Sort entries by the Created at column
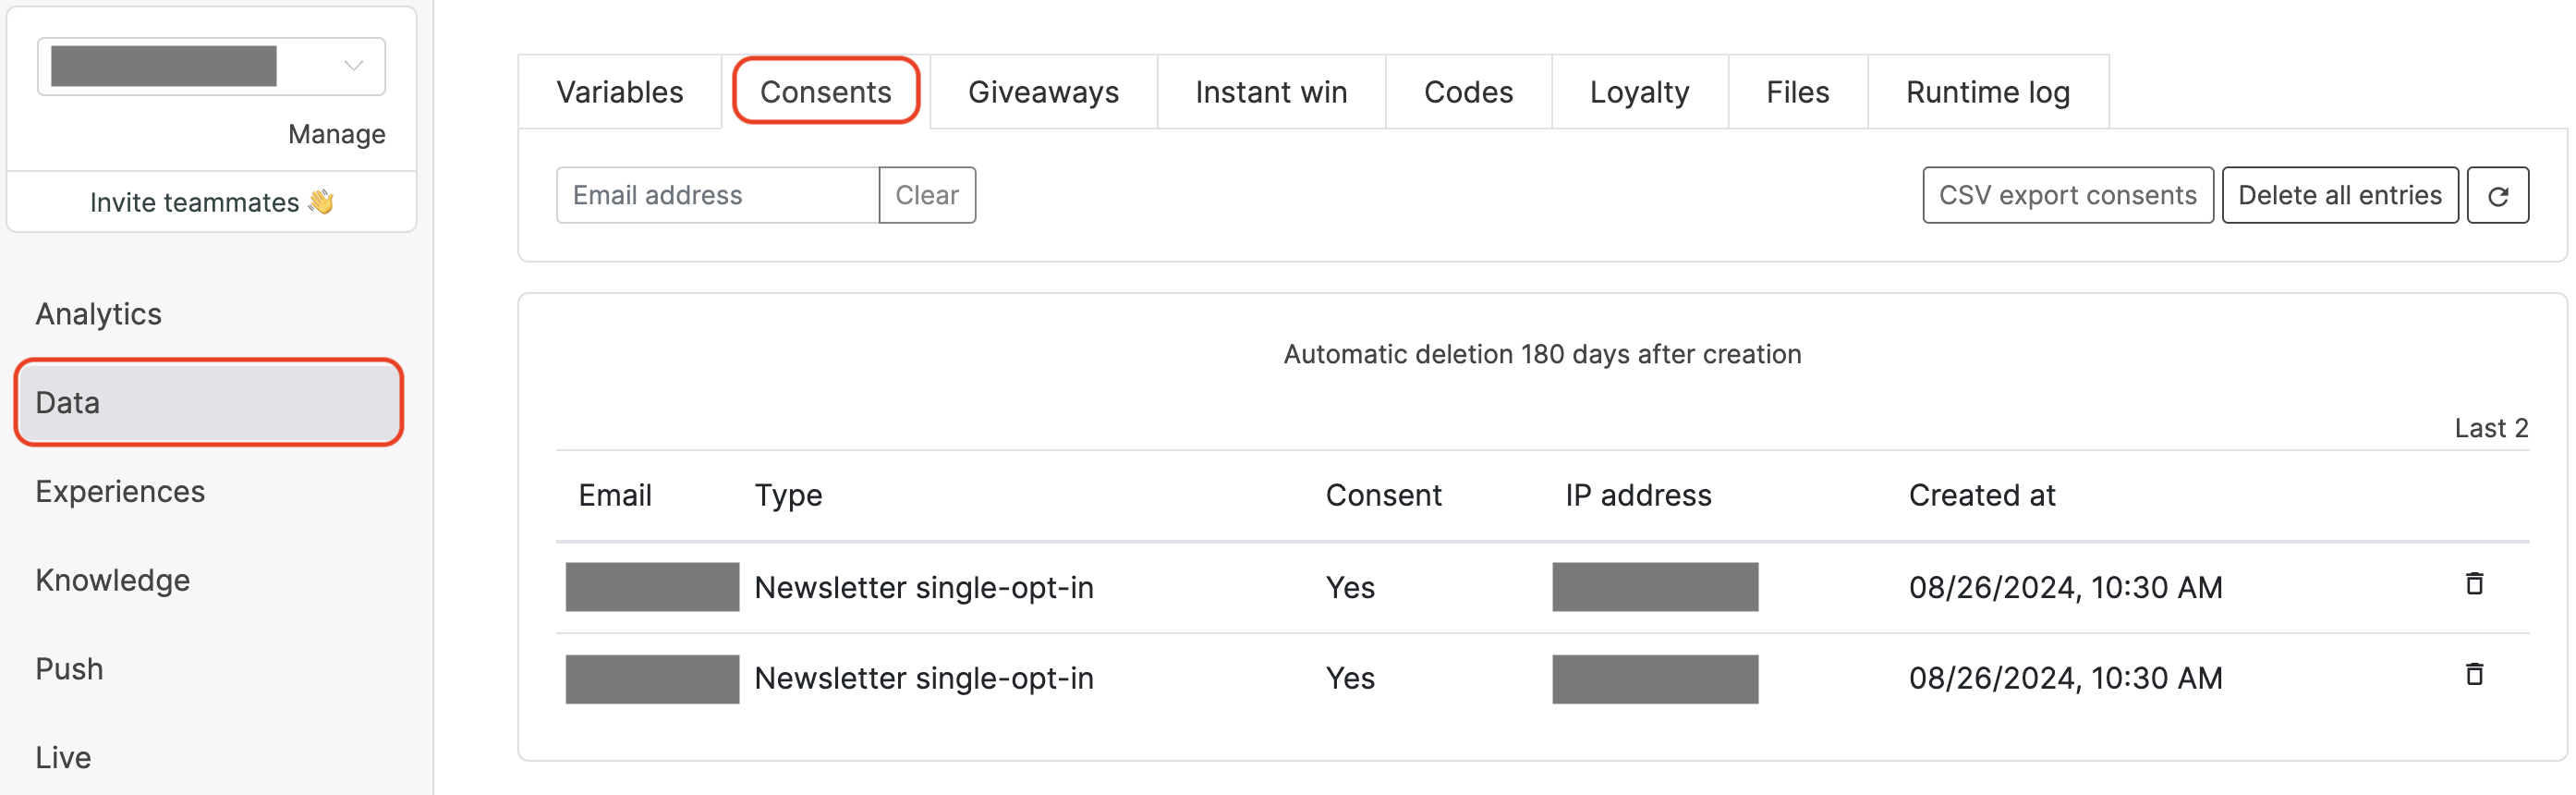 (x=1980, y=494)
